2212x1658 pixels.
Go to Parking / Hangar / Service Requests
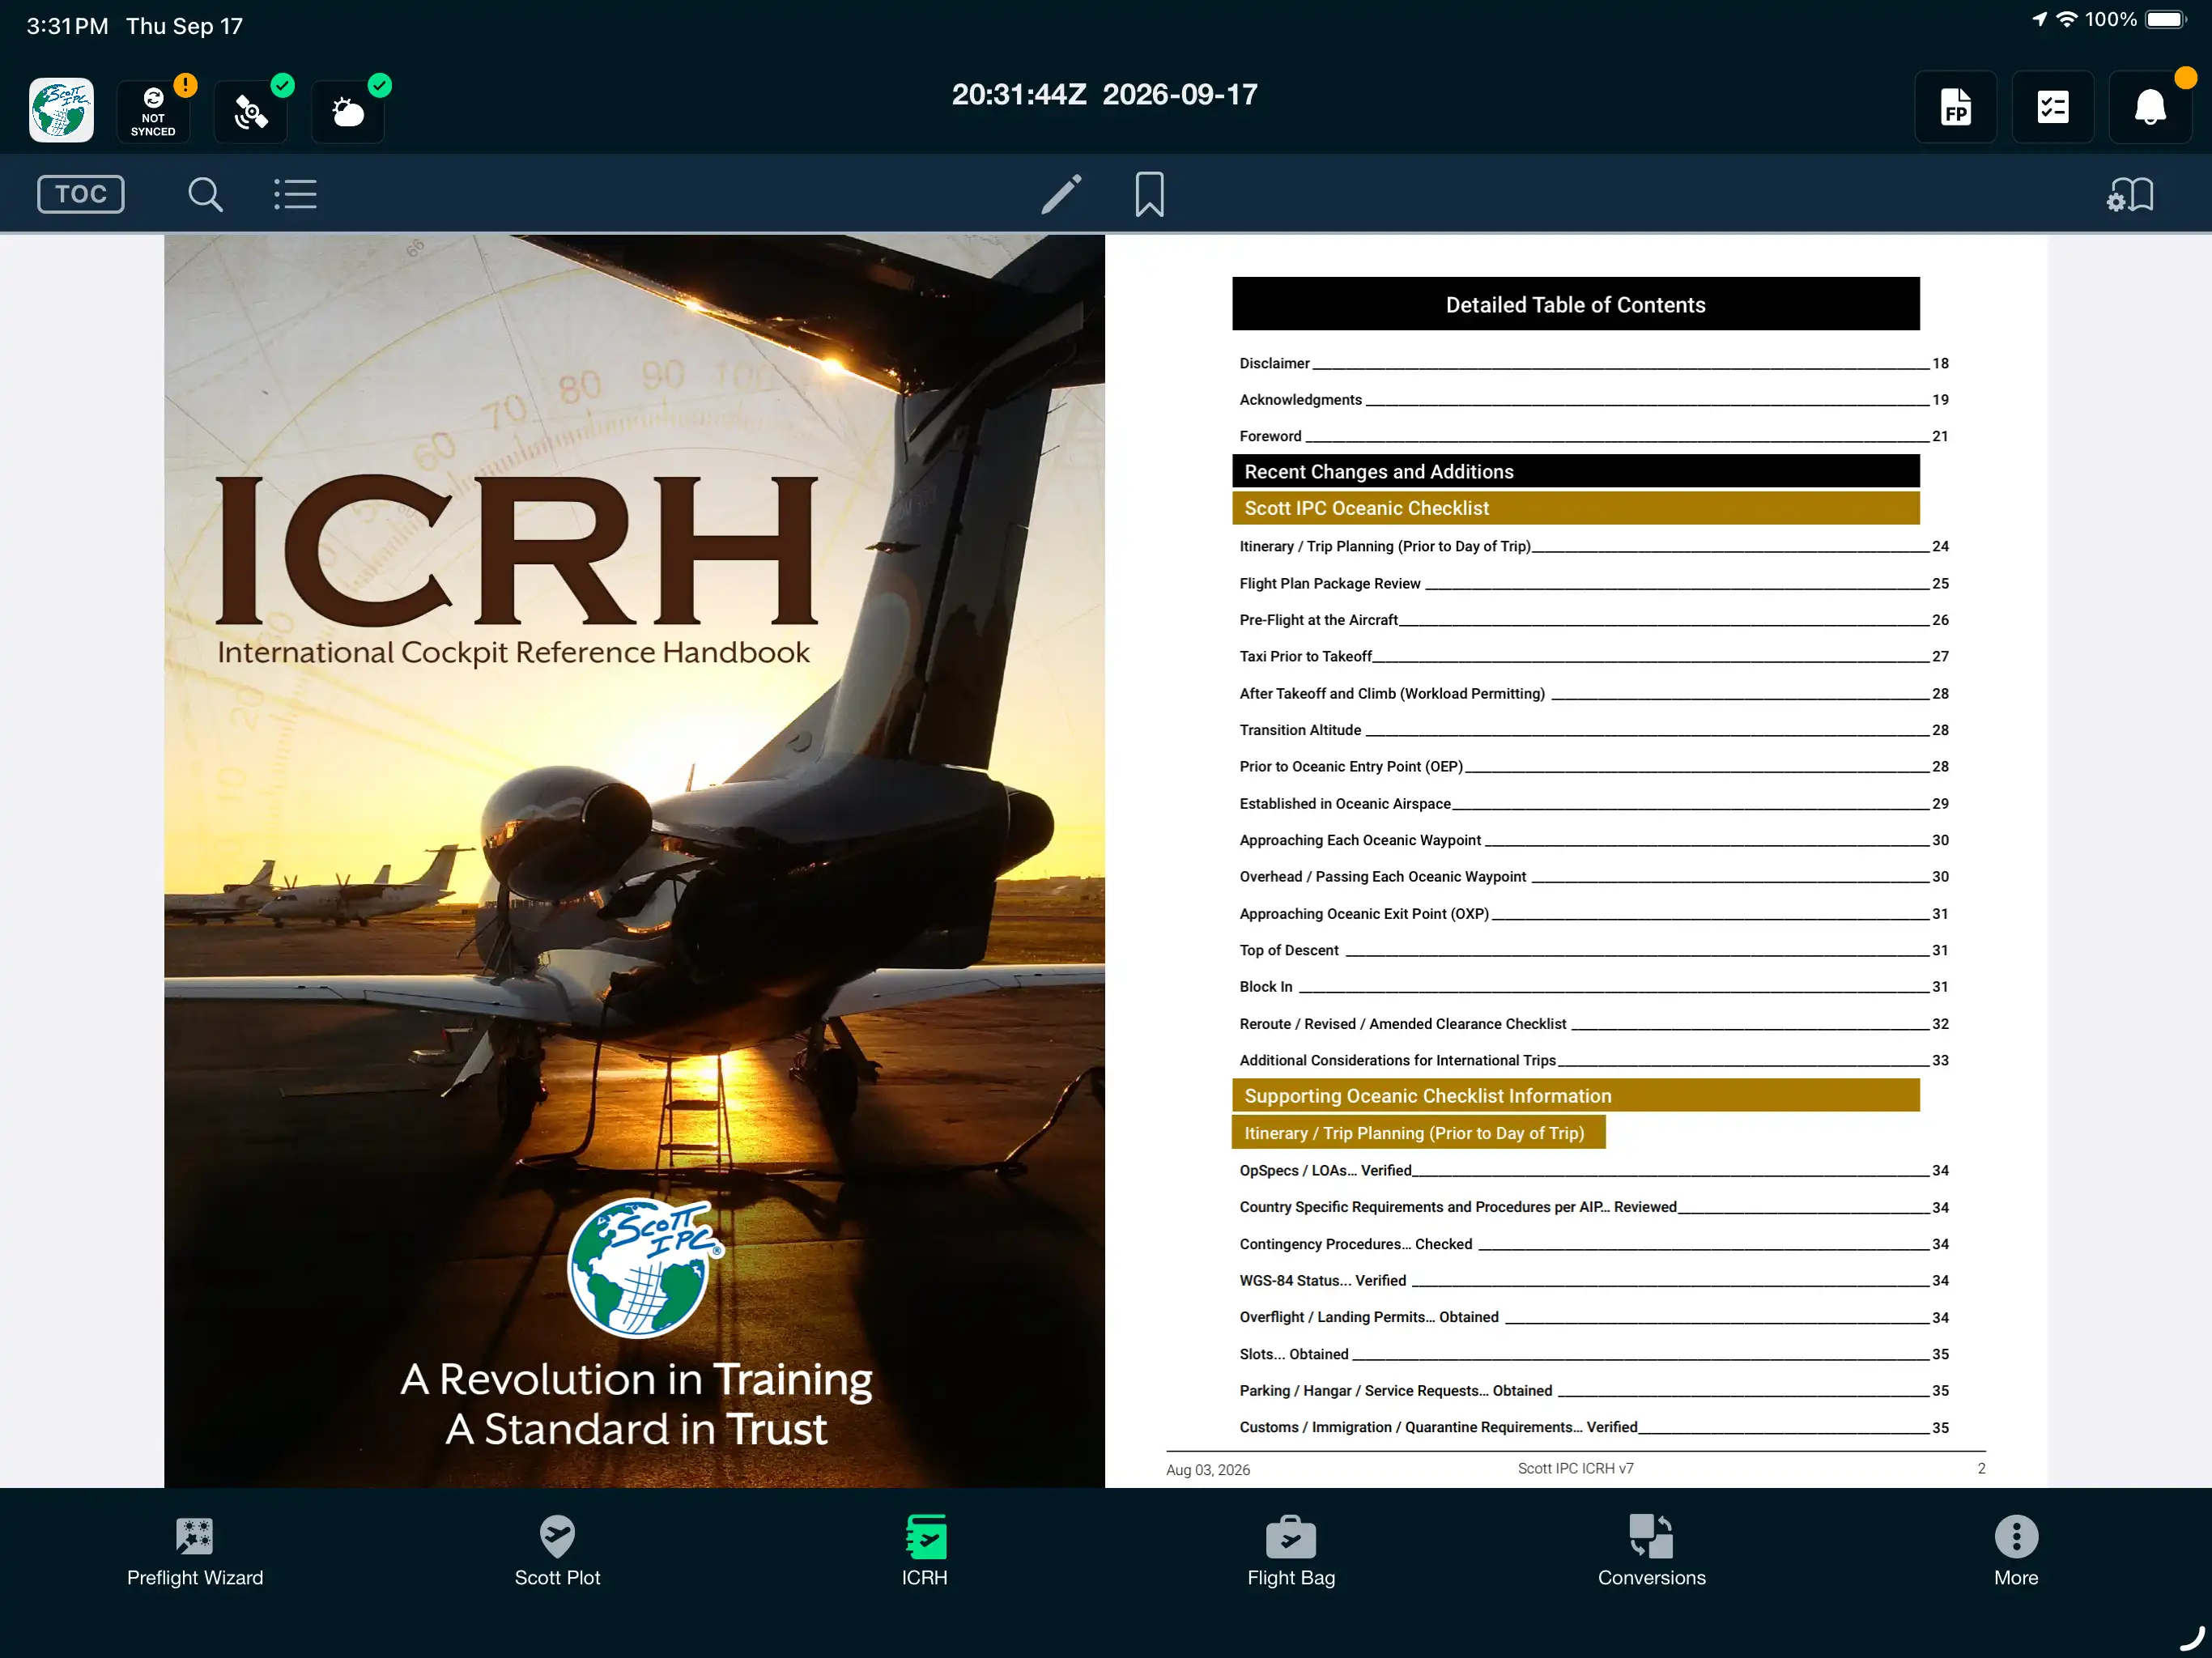pyautogui.click(x=1593, y=1390)
